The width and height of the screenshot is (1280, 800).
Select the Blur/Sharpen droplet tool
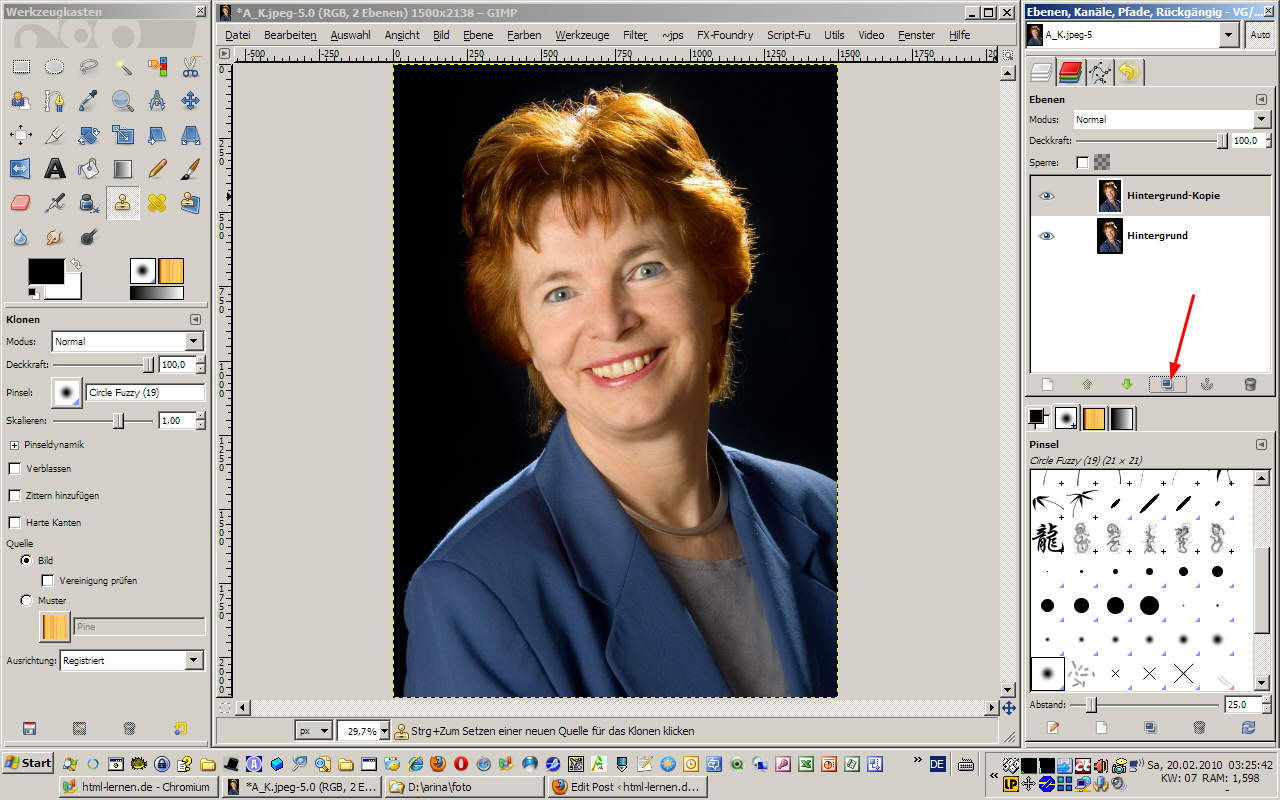21,237
